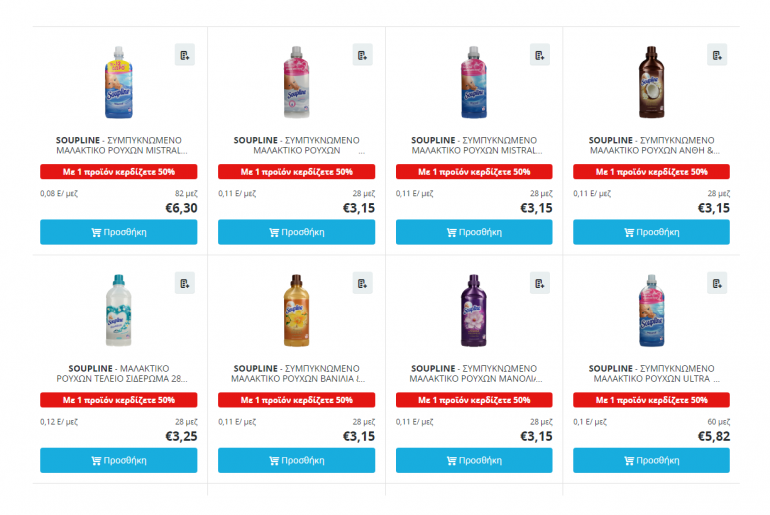Open Soupline ΤΕΛΕΙΟ ΣΙΔΕΡΩΜΑ product title
The height and width of the screenshot is (515, 770).
tap(118, 374)
